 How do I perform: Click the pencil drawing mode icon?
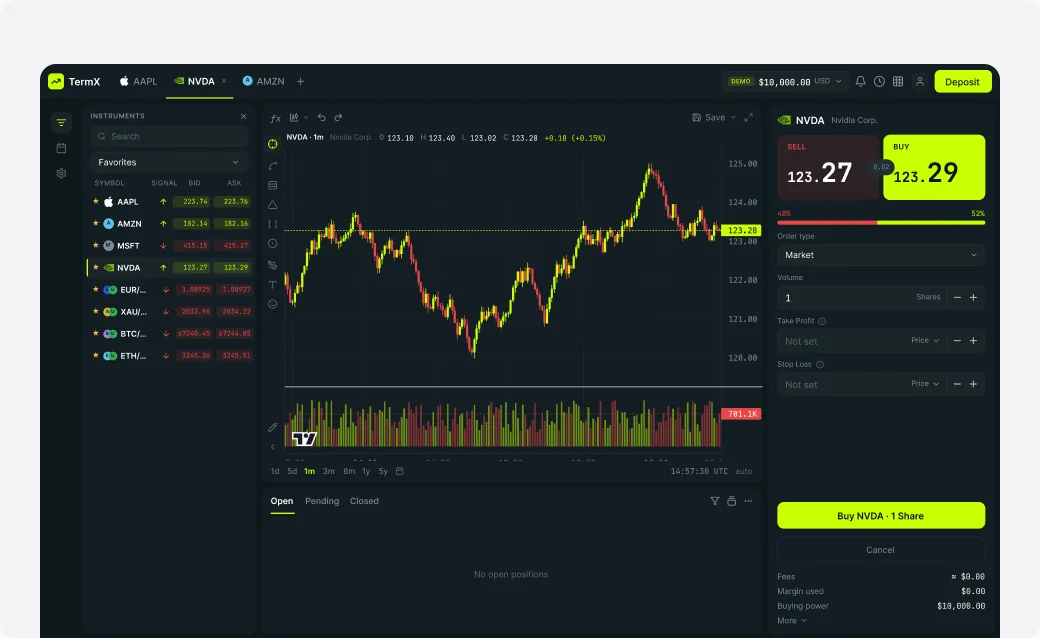point(273,427)
